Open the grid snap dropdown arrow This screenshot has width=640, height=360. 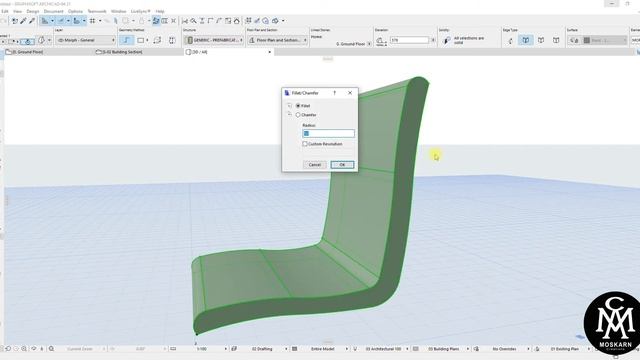pos(100,20)
